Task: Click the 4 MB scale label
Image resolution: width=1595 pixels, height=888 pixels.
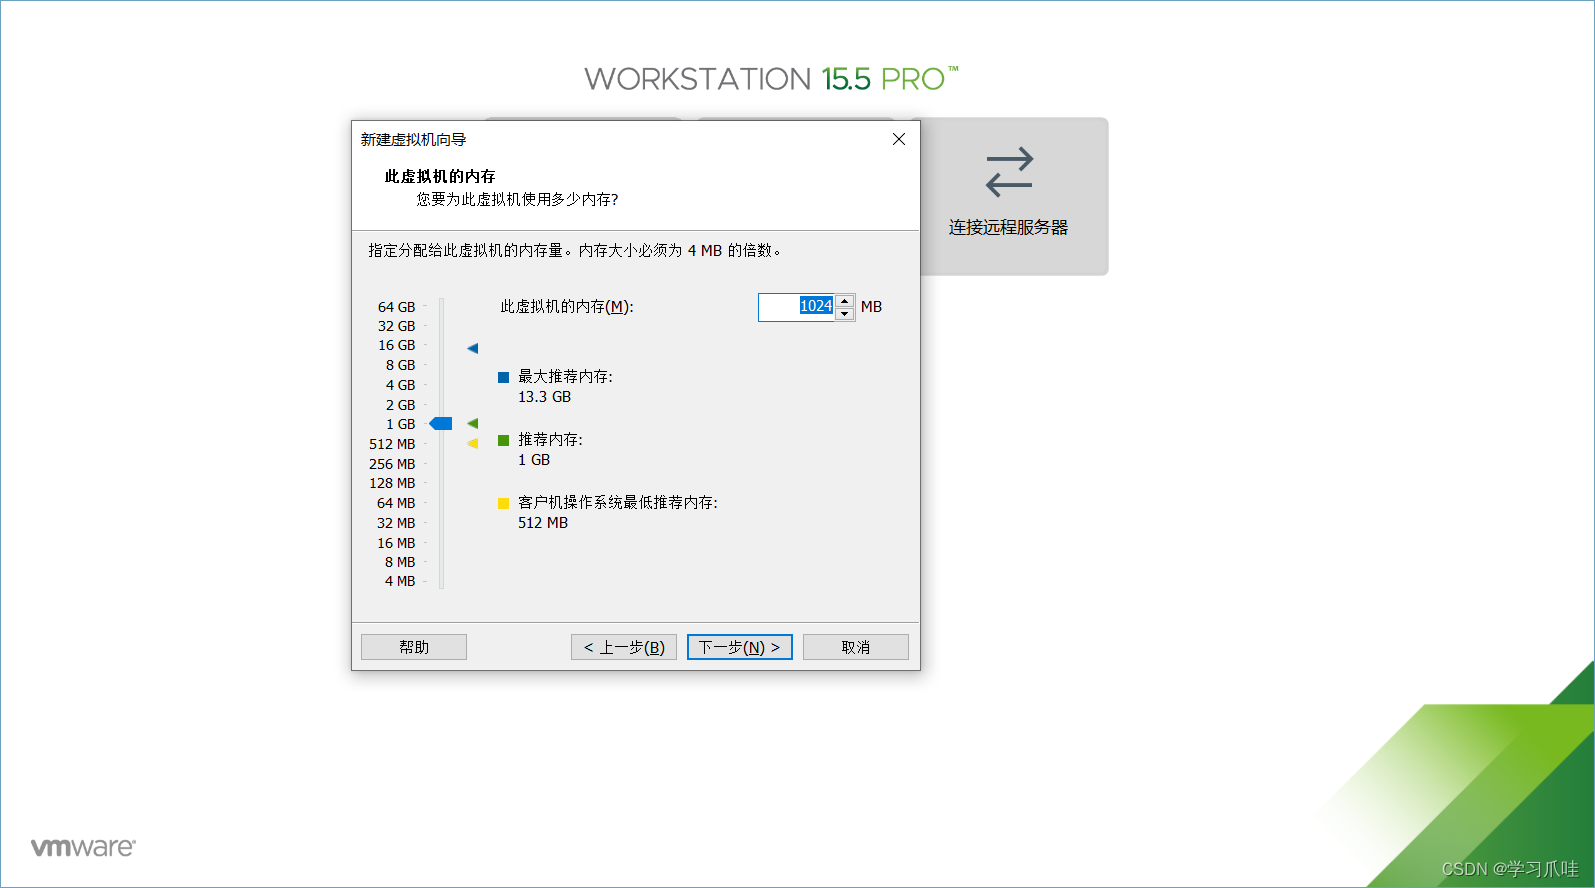Action: pos(400,581)
